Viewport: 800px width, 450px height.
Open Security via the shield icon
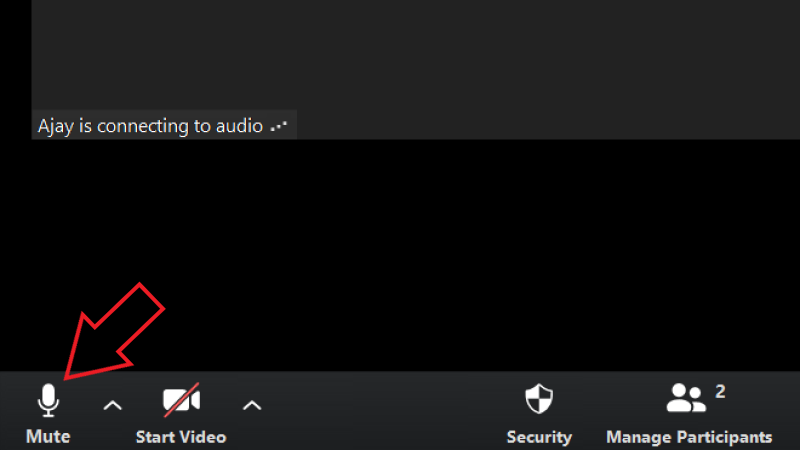(539, 398)
